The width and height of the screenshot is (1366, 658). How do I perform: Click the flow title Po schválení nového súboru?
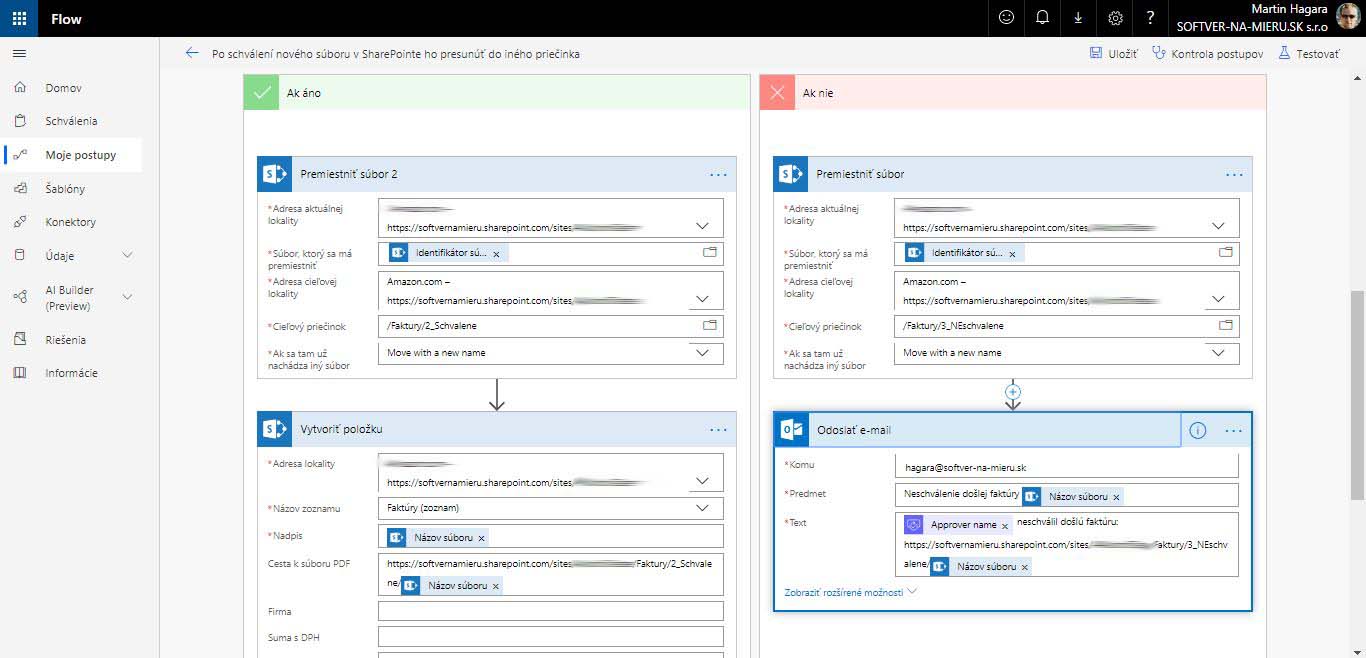pos(396,53)
